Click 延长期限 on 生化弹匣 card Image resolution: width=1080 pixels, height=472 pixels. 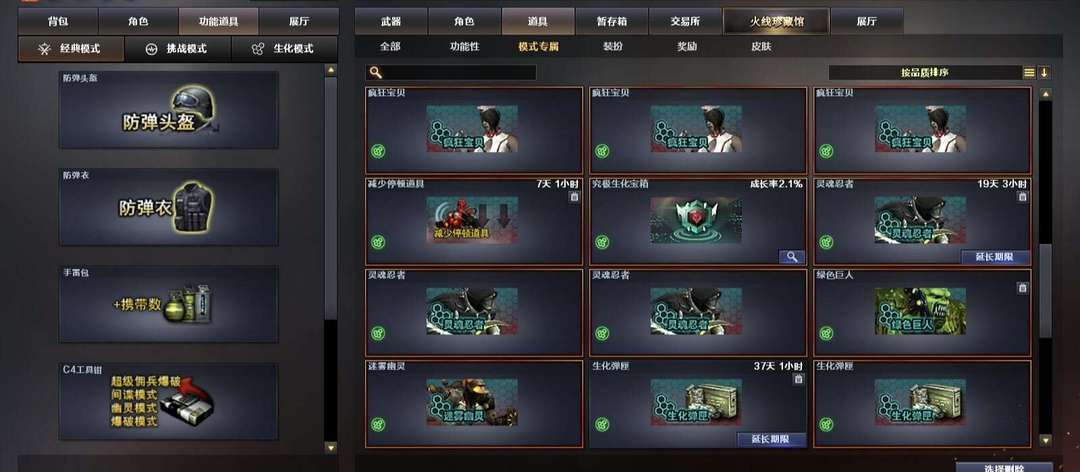point(771,440)
